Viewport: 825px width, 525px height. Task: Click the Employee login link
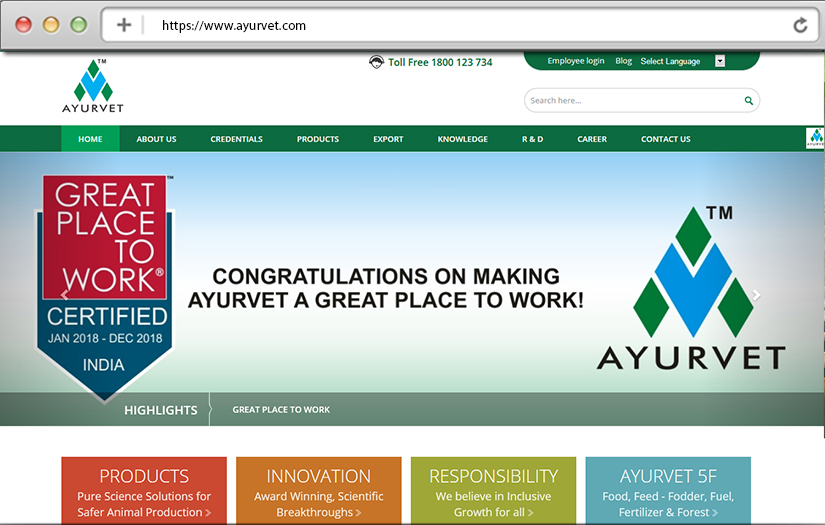click(x=576, y=61)
